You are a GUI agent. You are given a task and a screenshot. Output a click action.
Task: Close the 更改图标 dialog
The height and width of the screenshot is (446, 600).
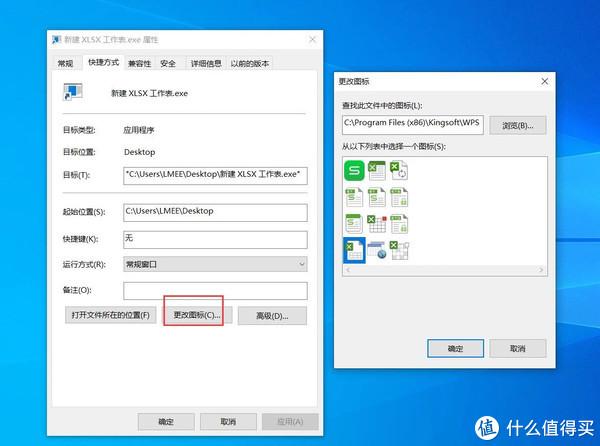(545, 81)
